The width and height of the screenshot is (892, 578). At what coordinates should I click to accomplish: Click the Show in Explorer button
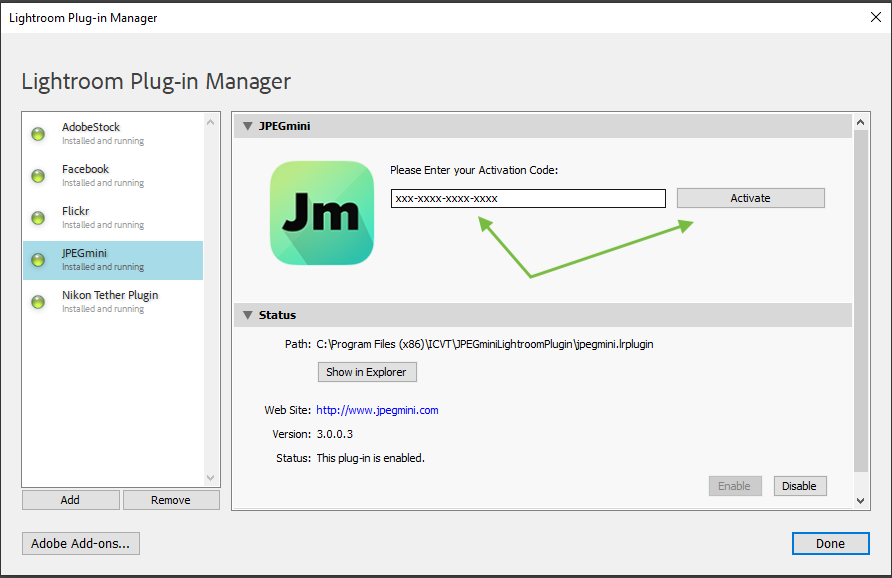click(x=367, y=372)
